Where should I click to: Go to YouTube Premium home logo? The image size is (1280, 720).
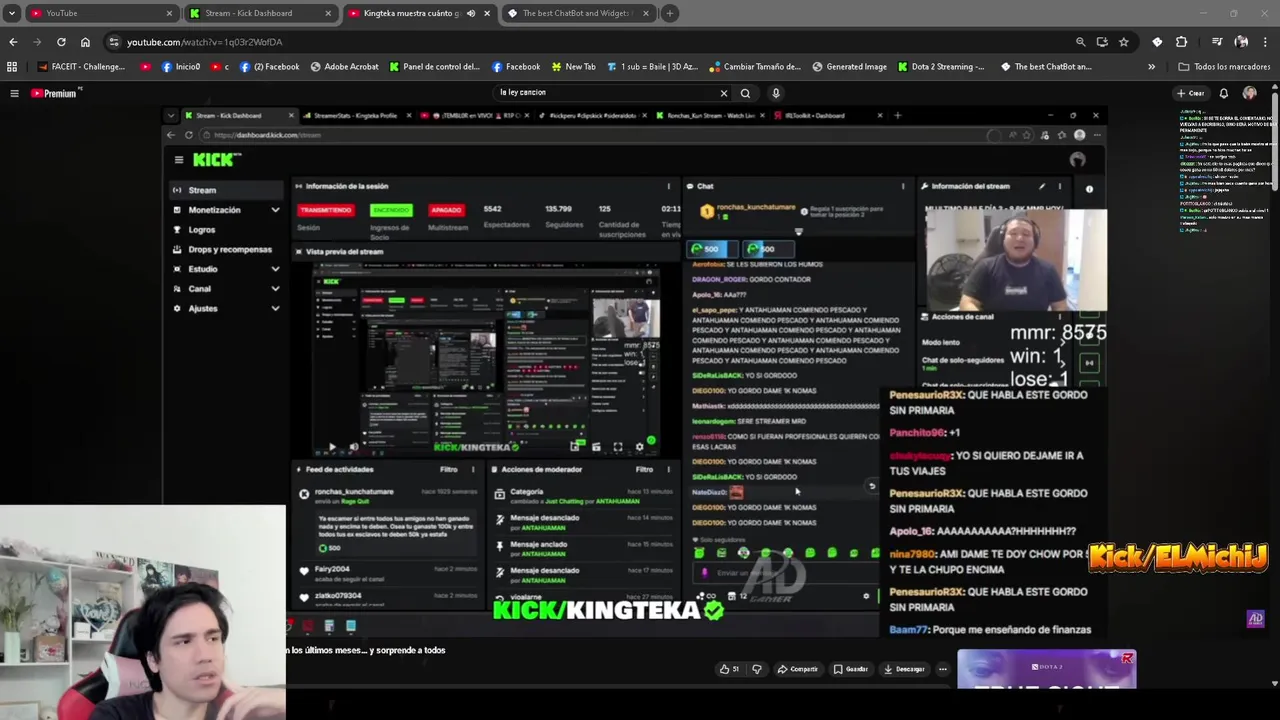[55, 93]
